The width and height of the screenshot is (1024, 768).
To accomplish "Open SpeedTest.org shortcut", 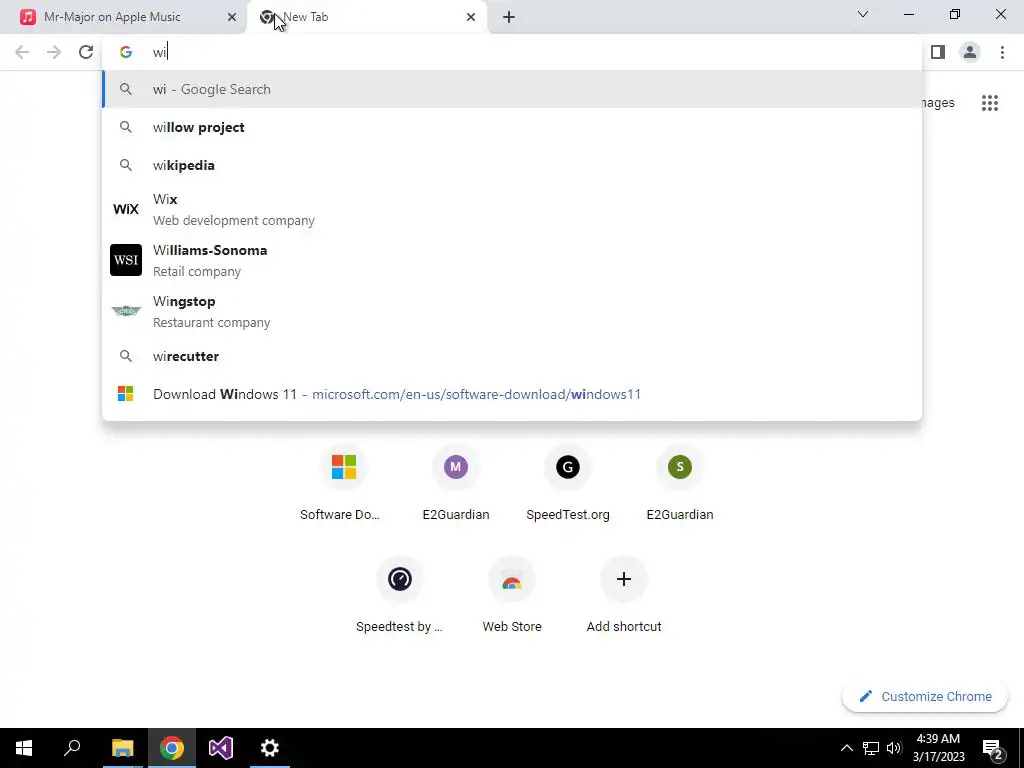I will (568, 483).
